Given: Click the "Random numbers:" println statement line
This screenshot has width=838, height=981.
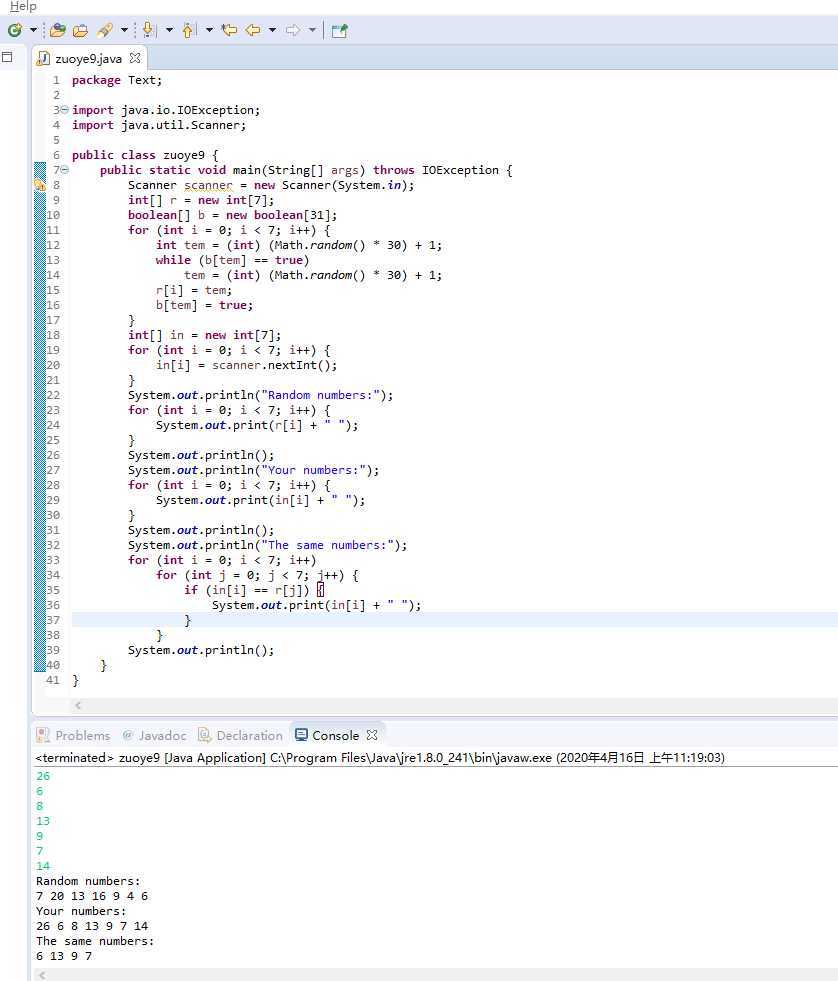Looking at the screenshot, I should pyautogui.click(x=260, y=395).
